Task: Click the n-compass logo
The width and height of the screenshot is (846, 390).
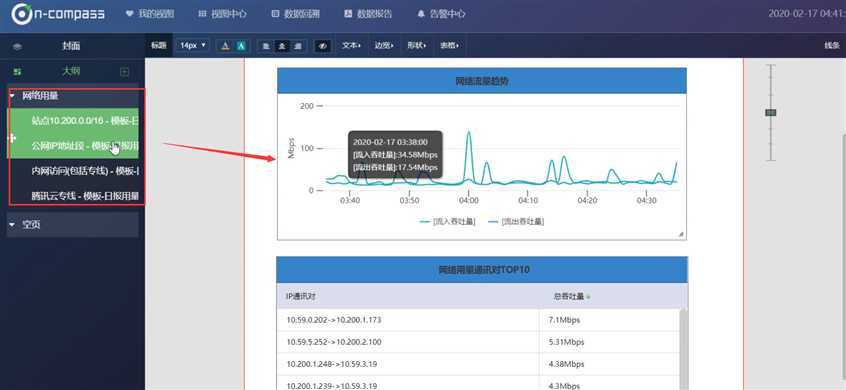Action: (58, 14)
